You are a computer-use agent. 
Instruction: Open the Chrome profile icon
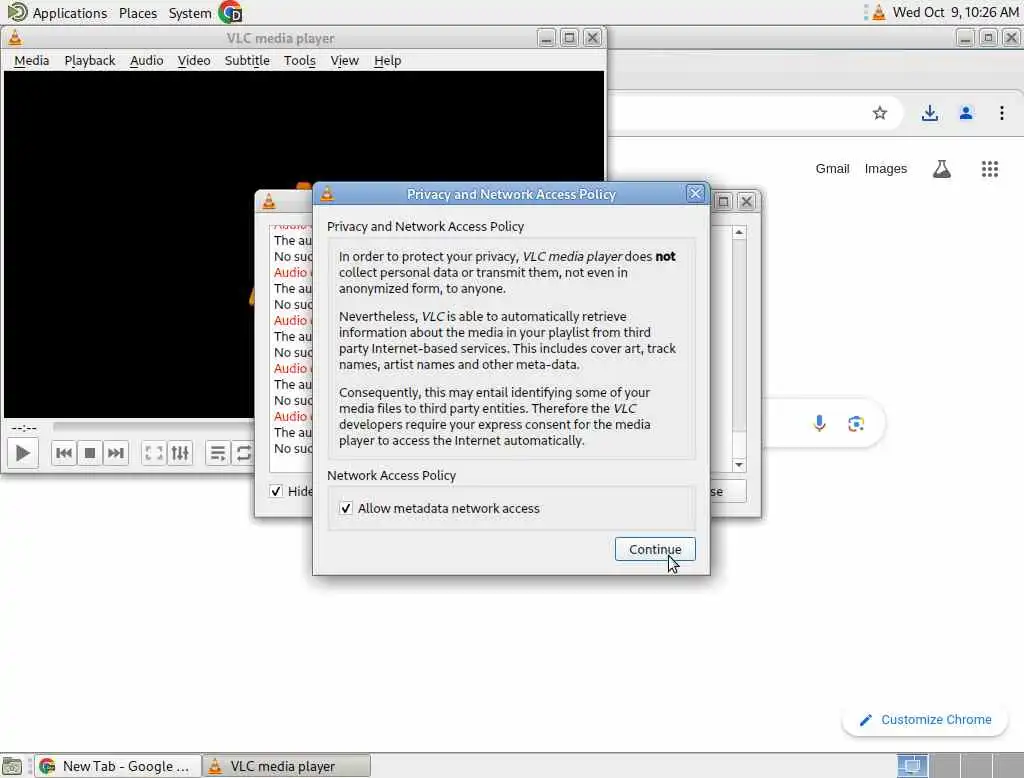[966, 113]
